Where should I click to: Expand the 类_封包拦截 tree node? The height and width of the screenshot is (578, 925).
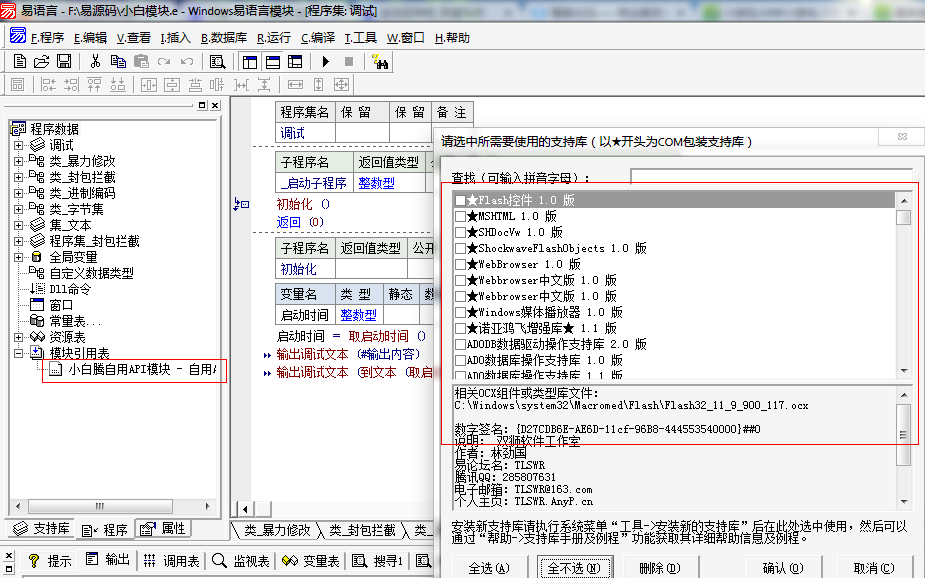tap(18, 177)
